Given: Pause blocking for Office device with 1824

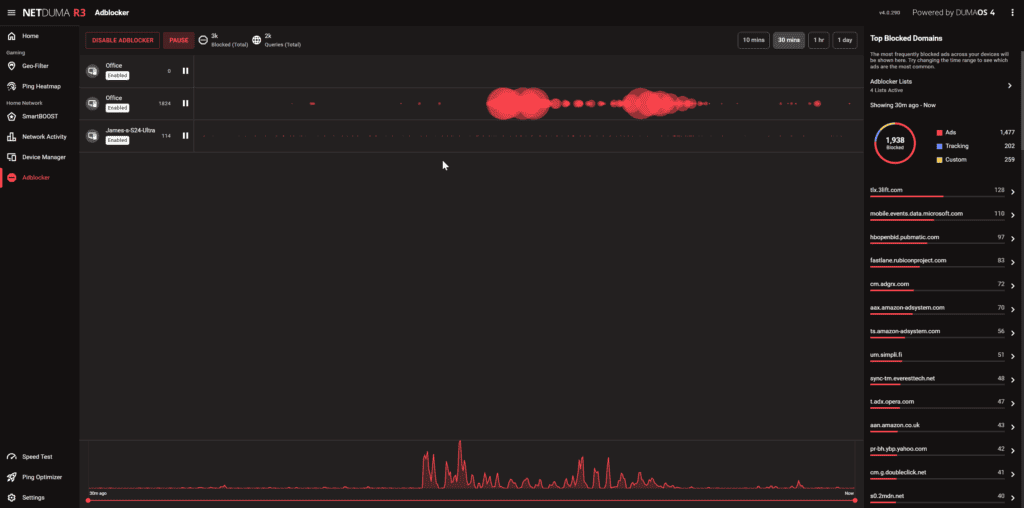Looking at the screenshot, I should (185, 103).
